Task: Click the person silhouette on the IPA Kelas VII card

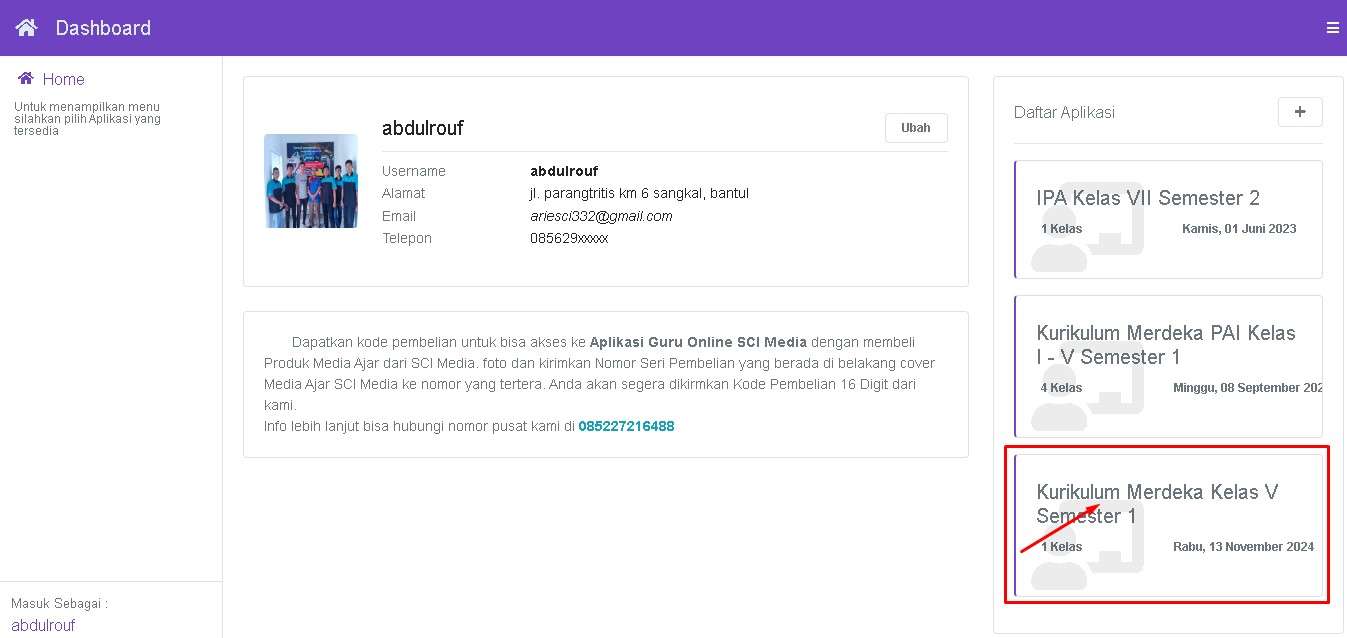Action: [1058, 247]
